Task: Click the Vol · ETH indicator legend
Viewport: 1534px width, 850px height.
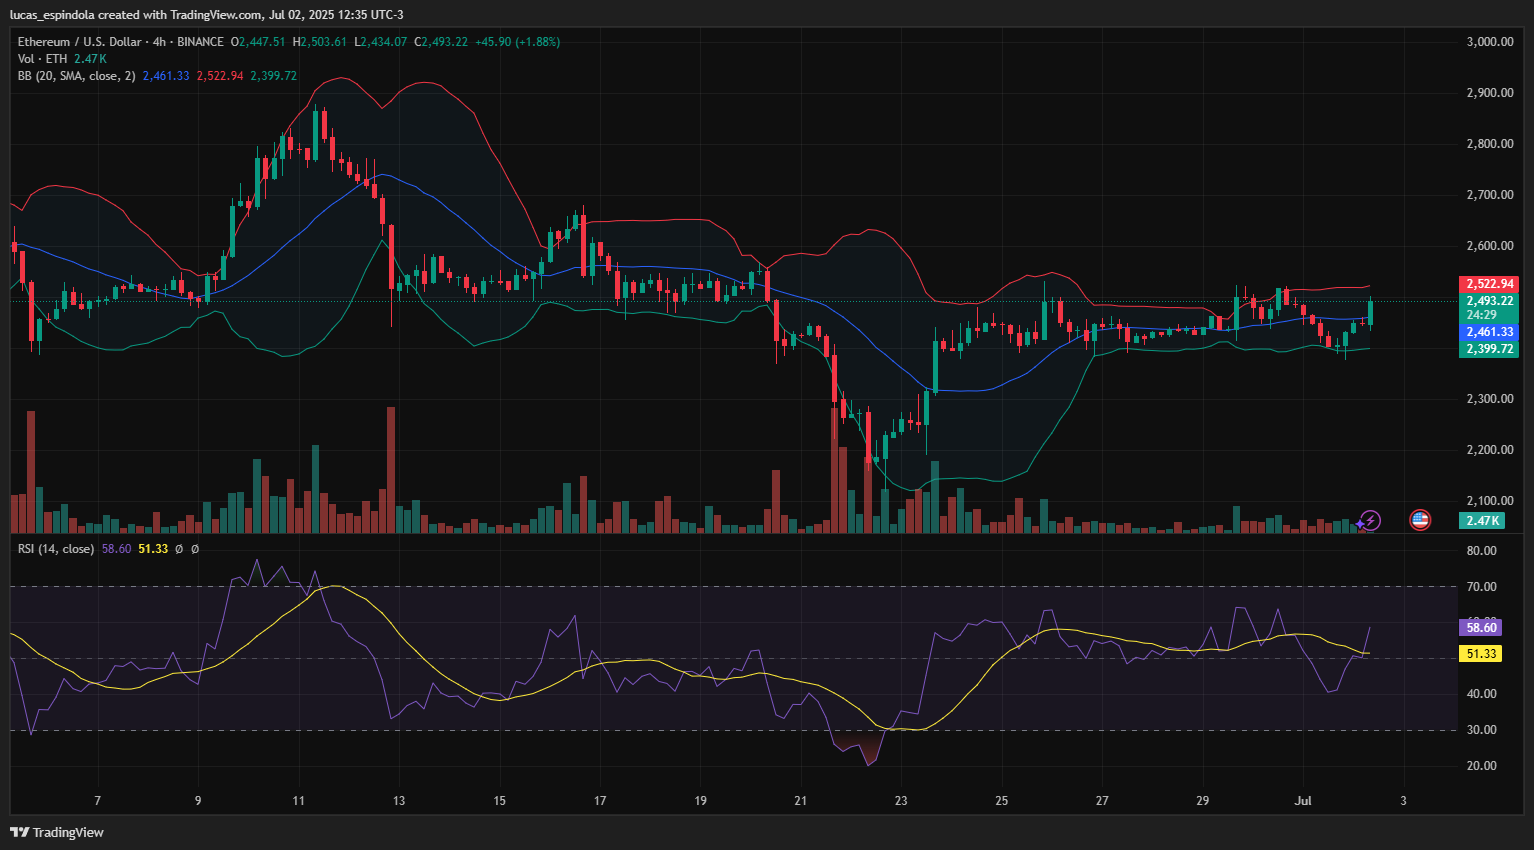Action: 42,59
